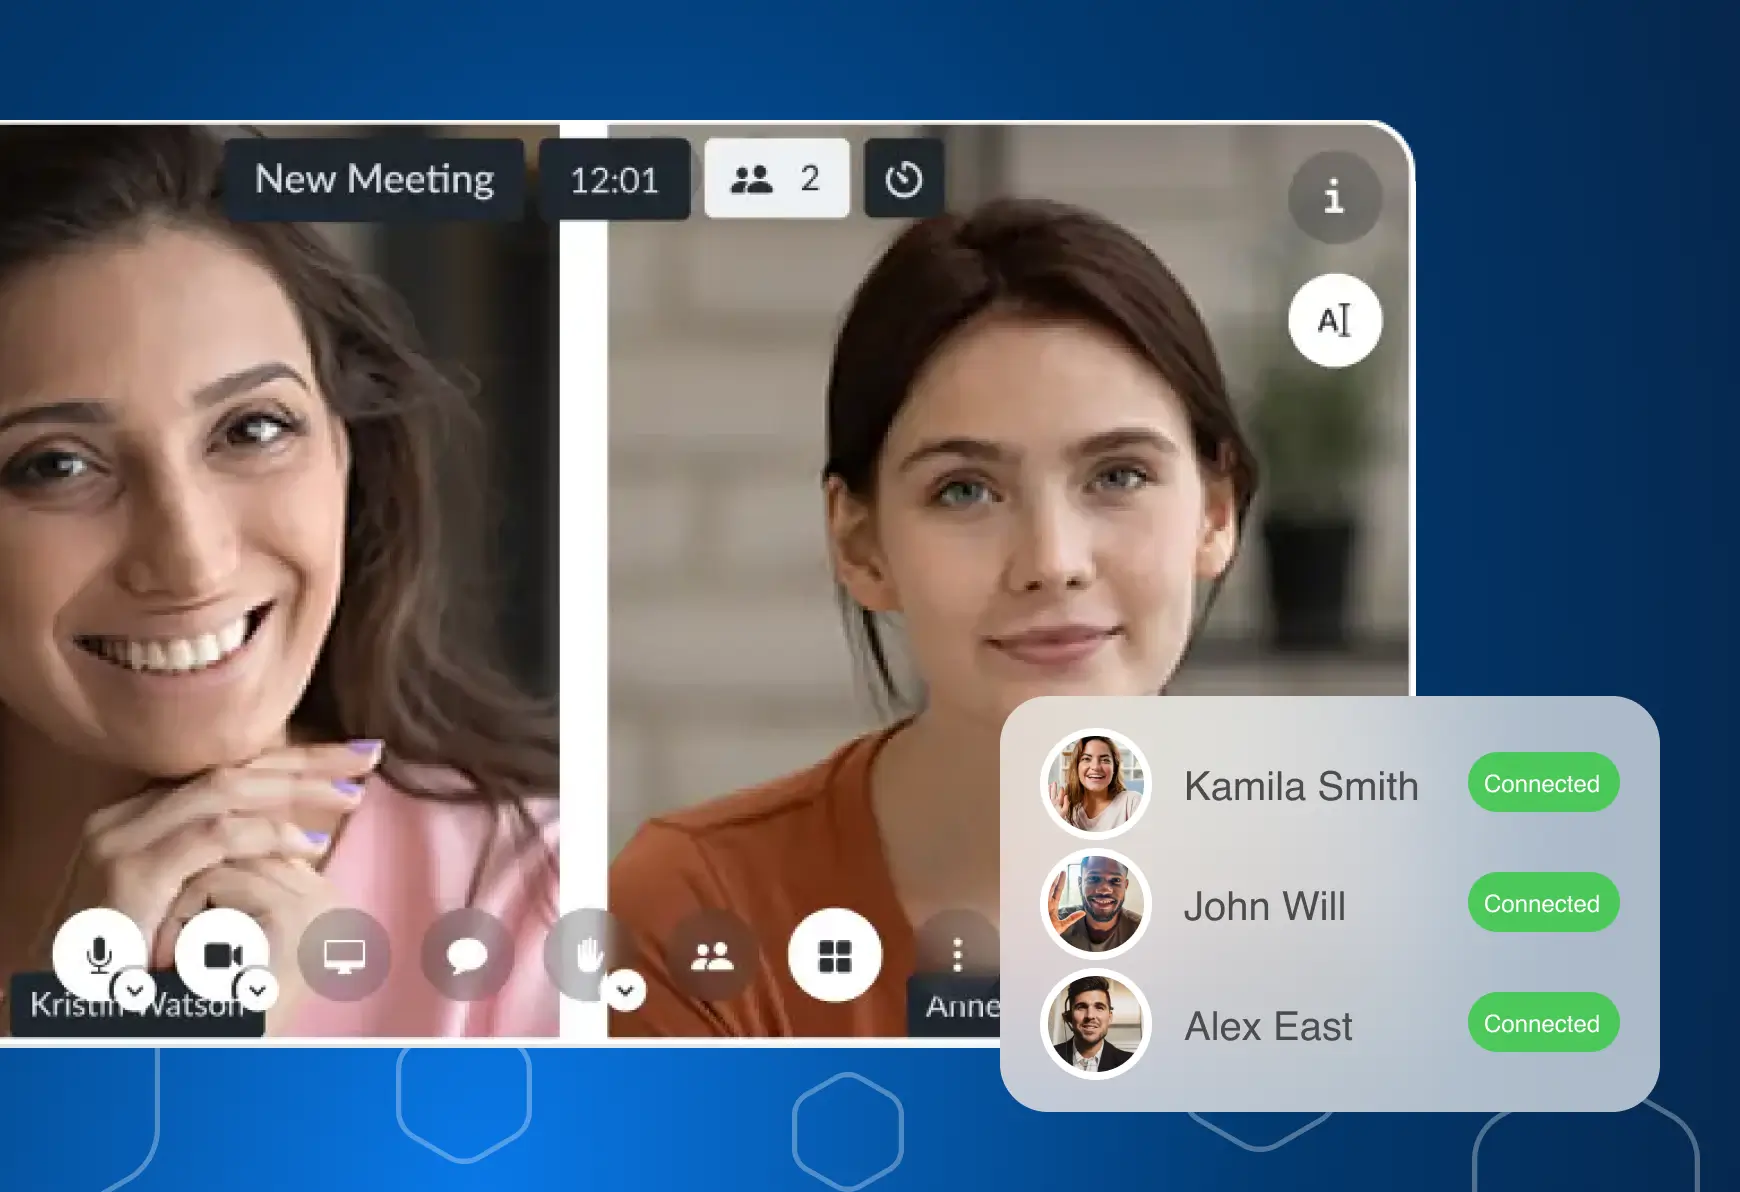Switch to grid layout view

pyautogui.click(x=835, y=956)
